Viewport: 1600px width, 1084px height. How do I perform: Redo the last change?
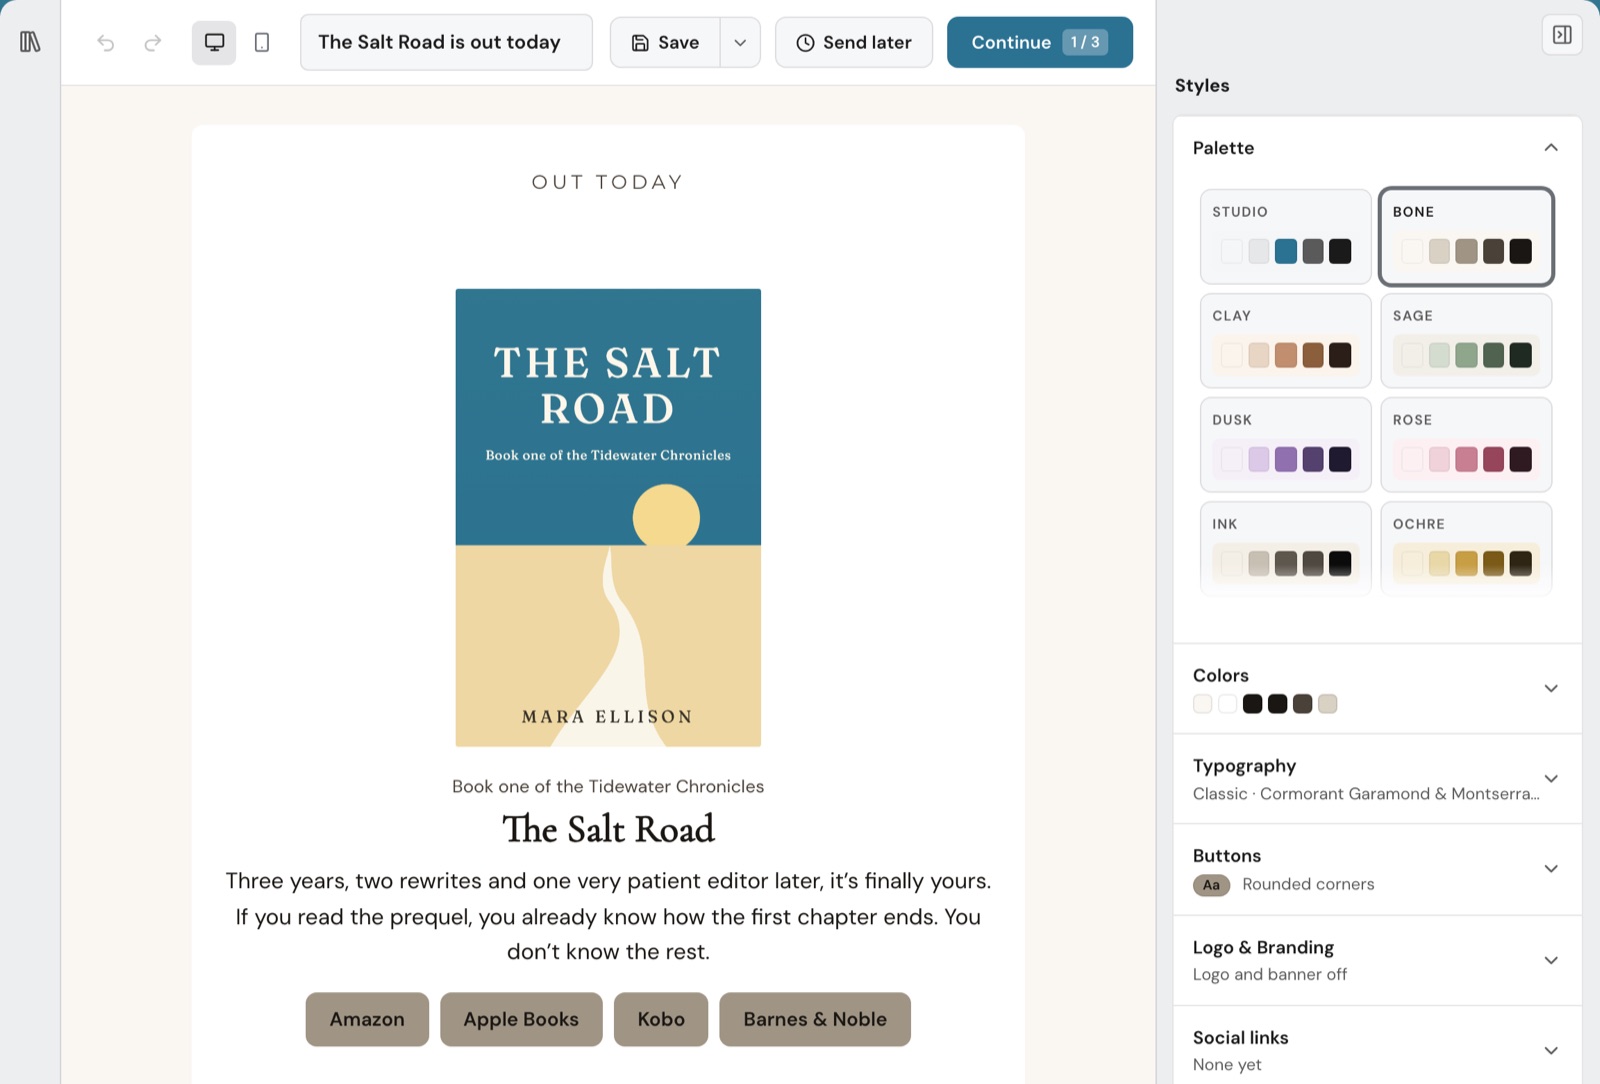(x=153, y=42)
